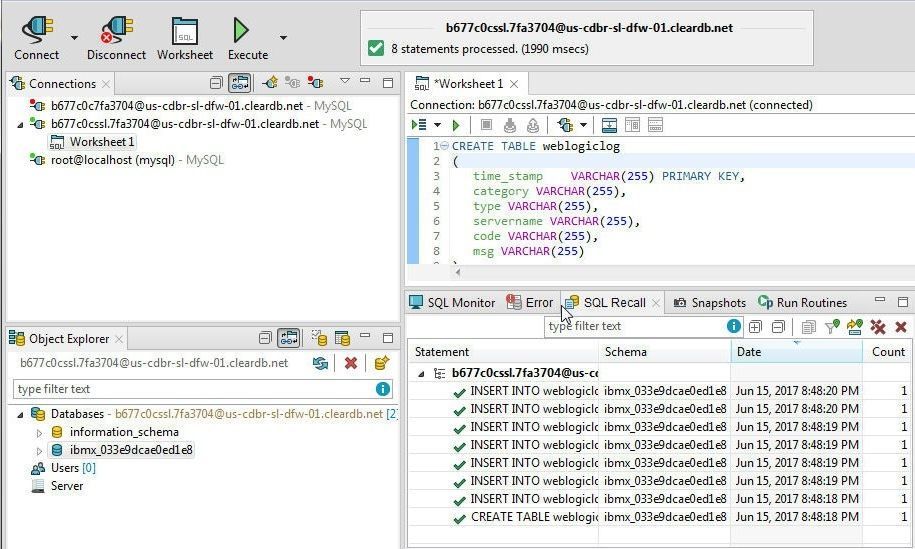
Task: Click the copy statements icon in SQL Recall
Action: click(808, 327)
